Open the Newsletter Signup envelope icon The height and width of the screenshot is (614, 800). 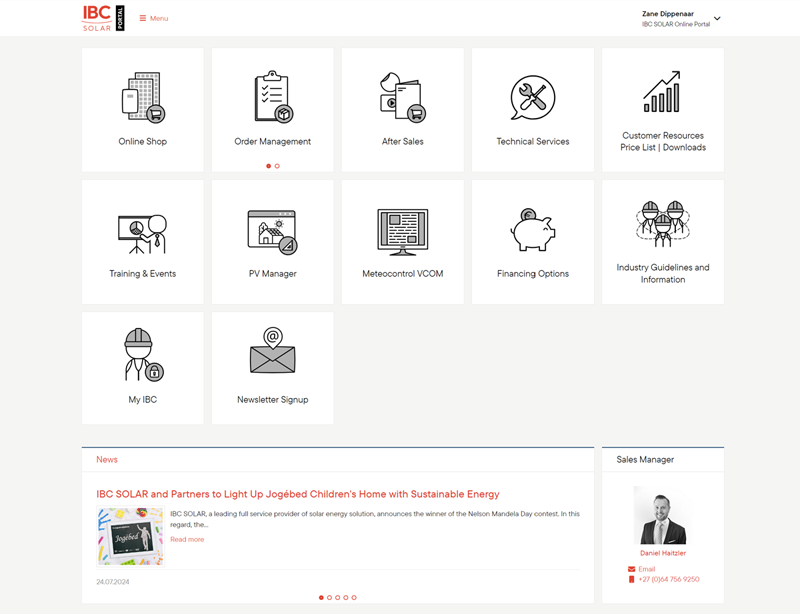click(x=272, y=351)
